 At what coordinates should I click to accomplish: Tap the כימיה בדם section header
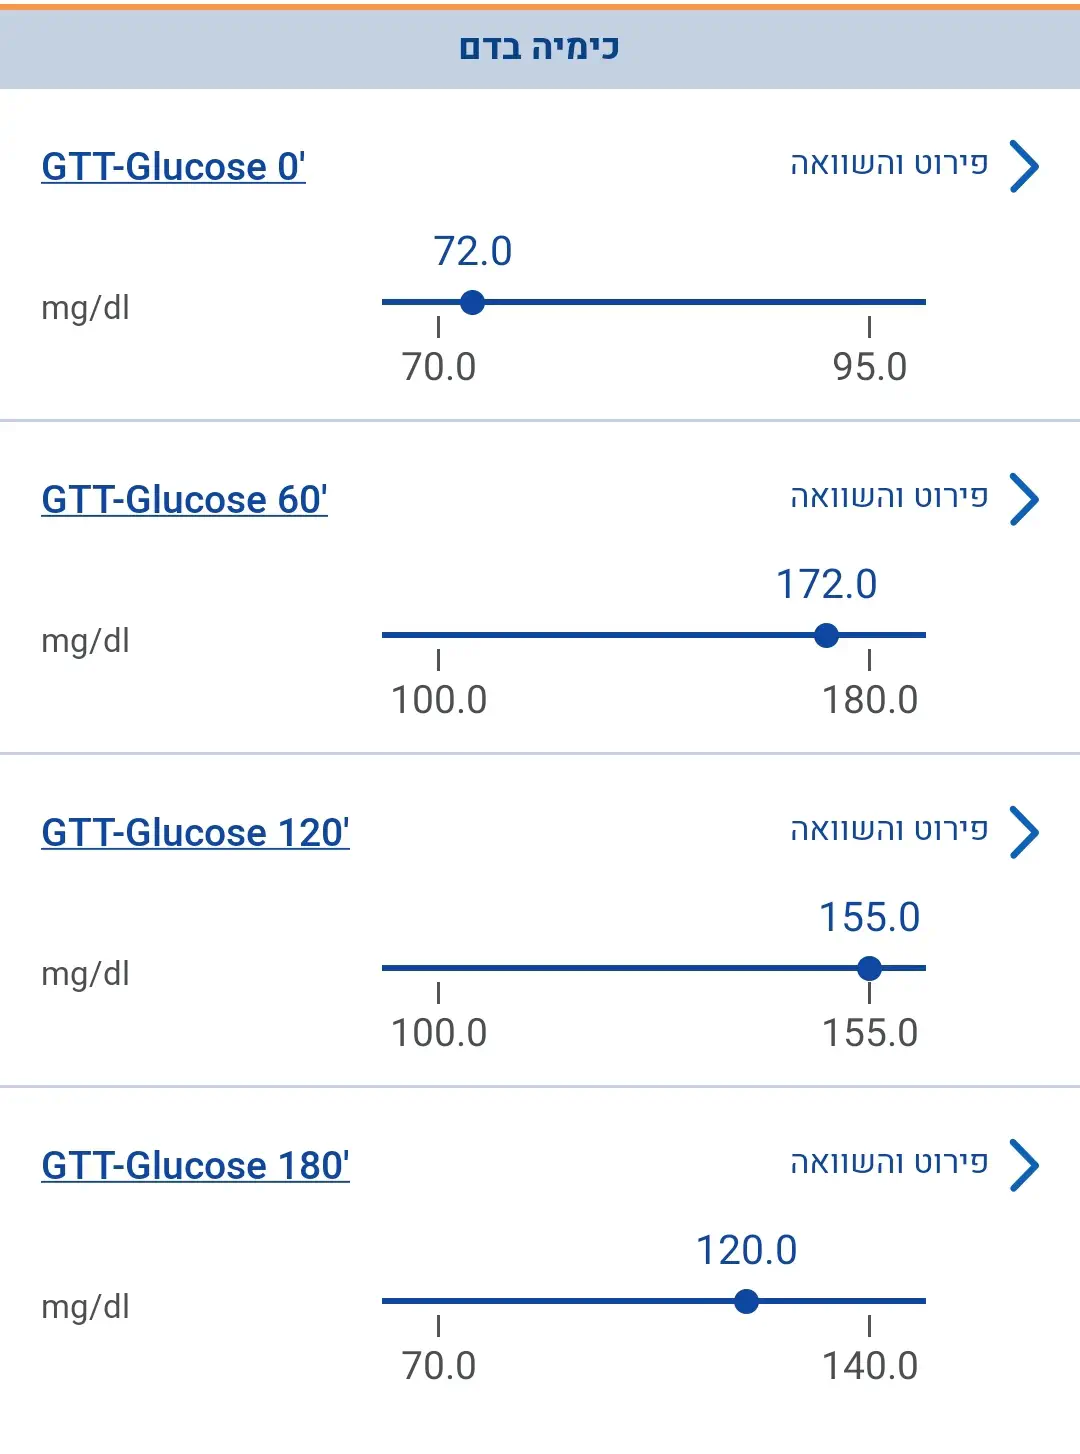pos(540,48)
